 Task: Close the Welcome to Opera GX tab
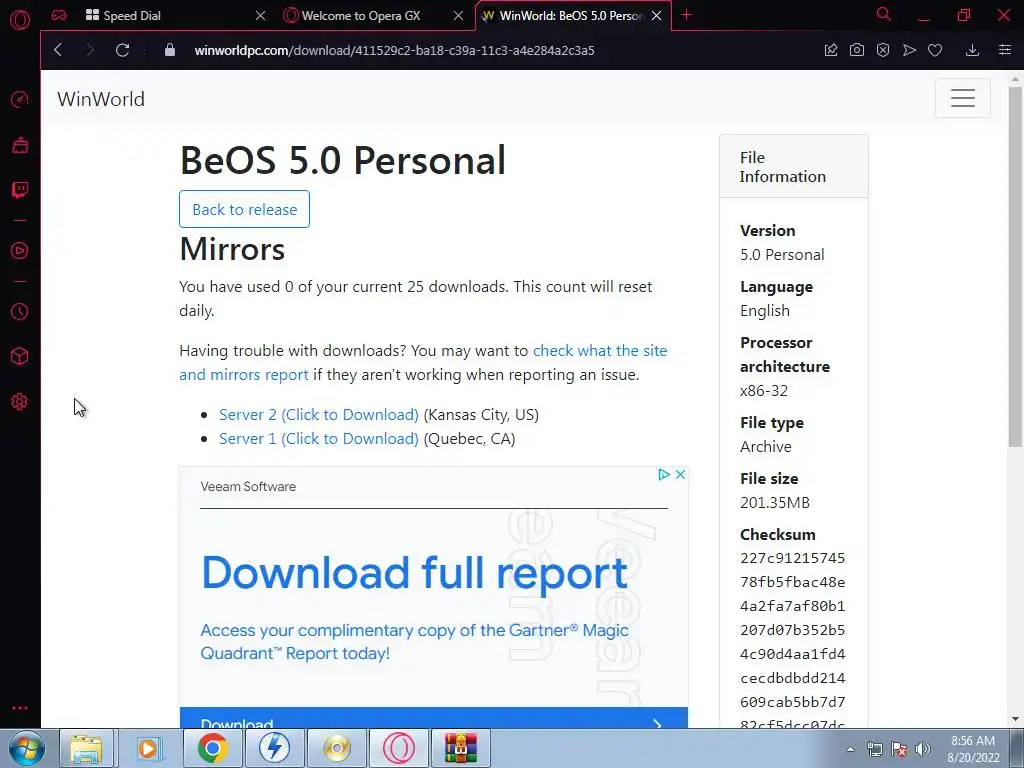point(458,15)
